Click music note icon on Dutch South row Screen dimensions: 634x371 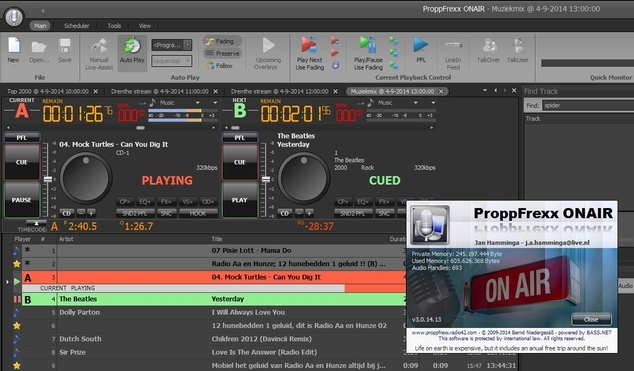pyautogui.click(x=16, y=339)
